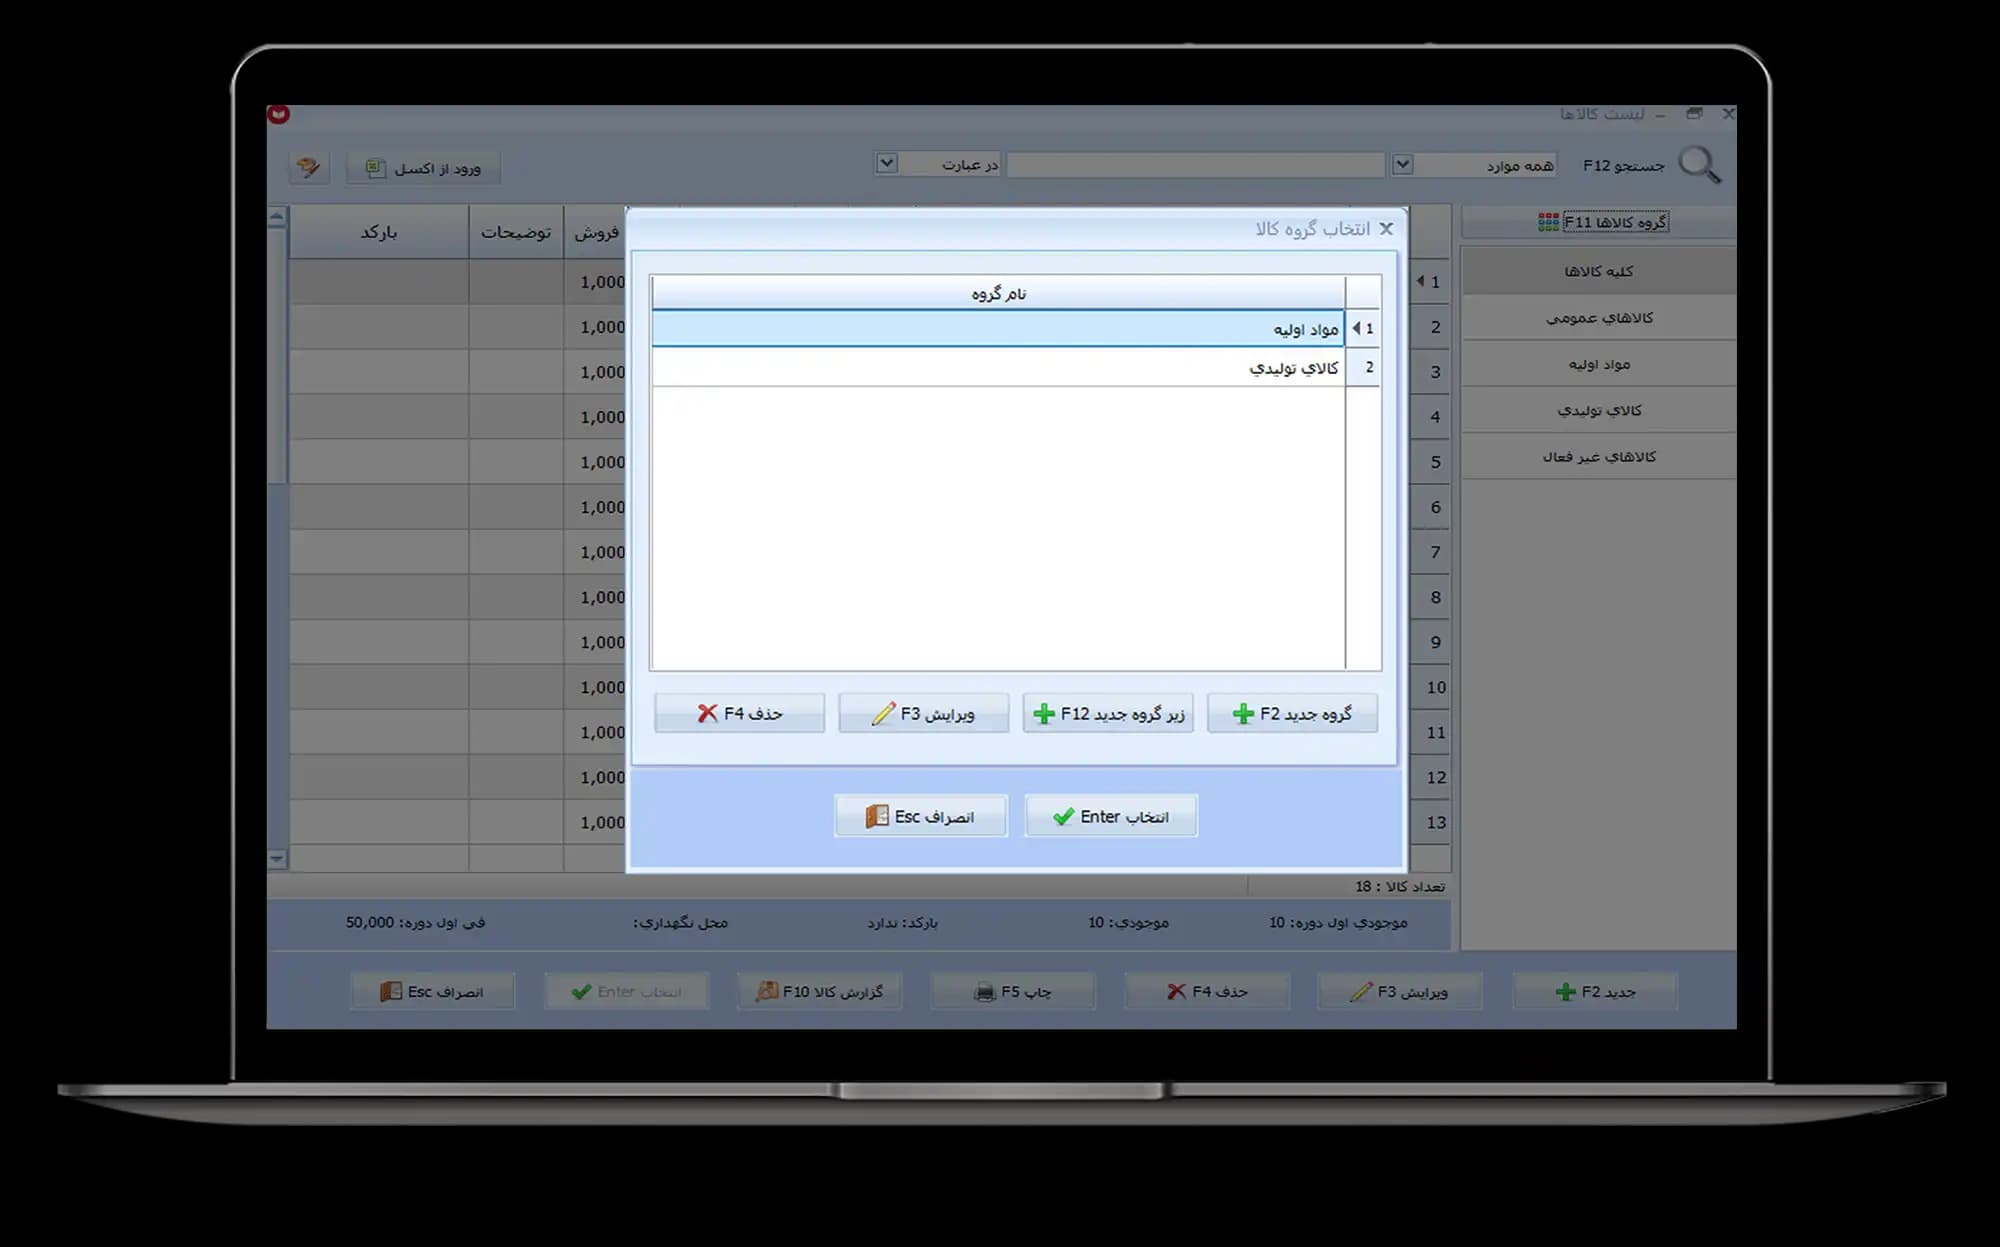Click 'ویرایش F3' button in dialog
Screen dimensions: 2000x1247
pos(924,713)
